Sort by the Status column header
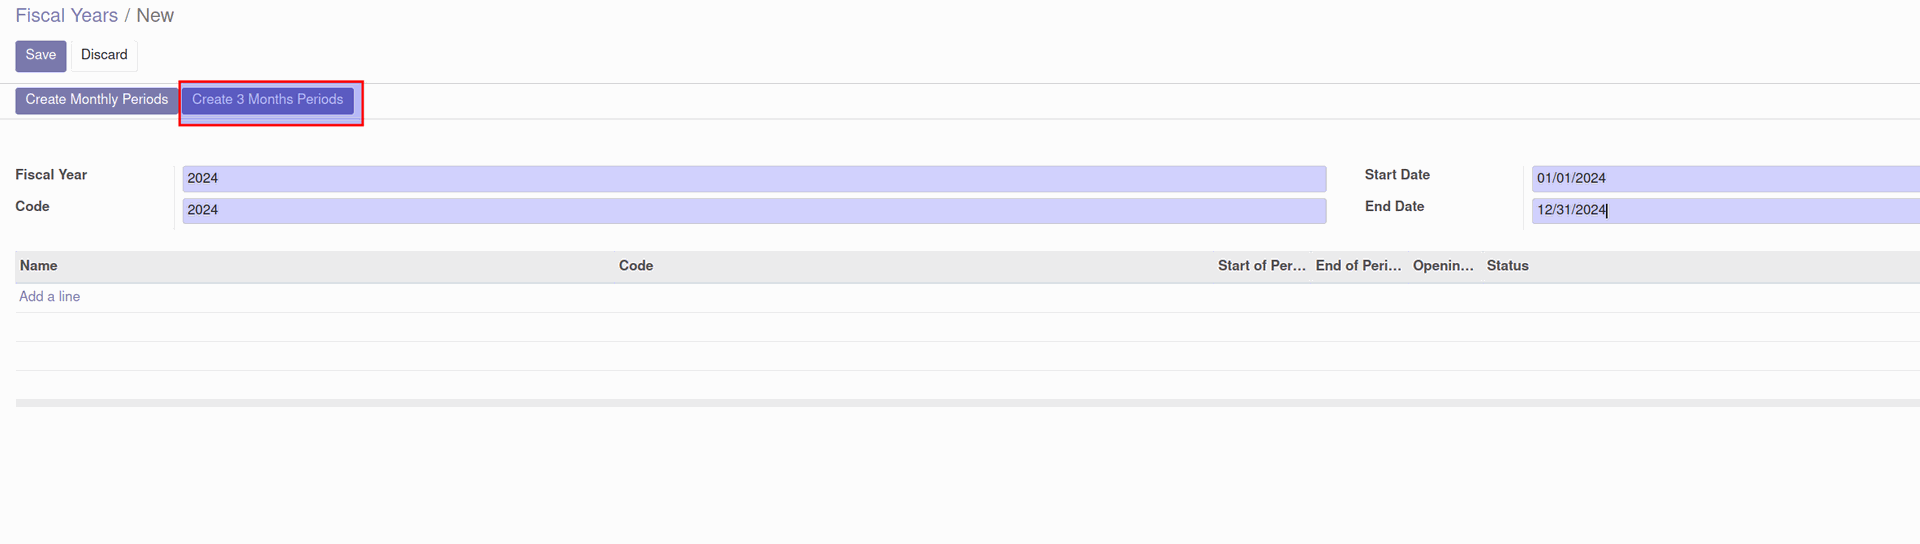Viewport: 1920px width, 544px height. click(1507, 266)
